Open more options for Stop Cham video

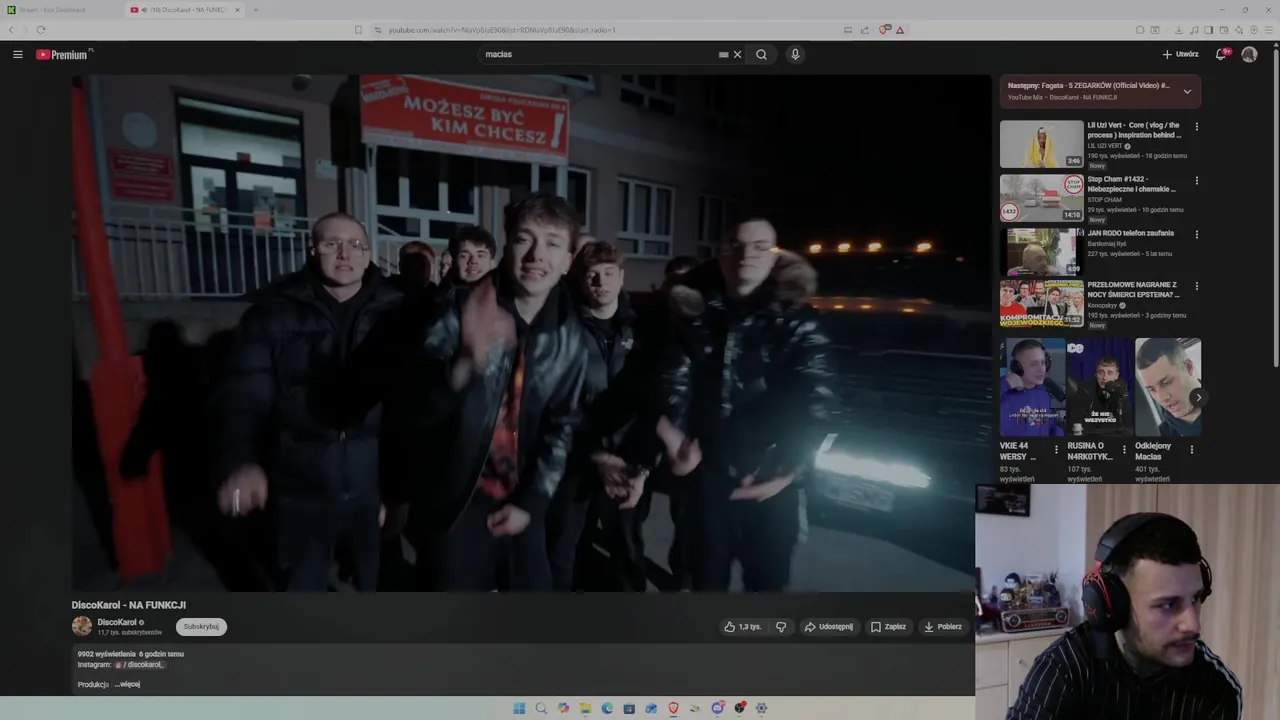coord(1196,181)
